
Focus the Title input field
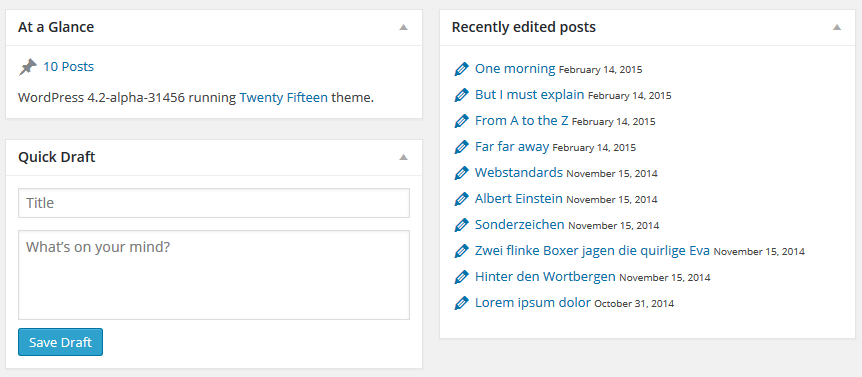(x=214, y=203)
